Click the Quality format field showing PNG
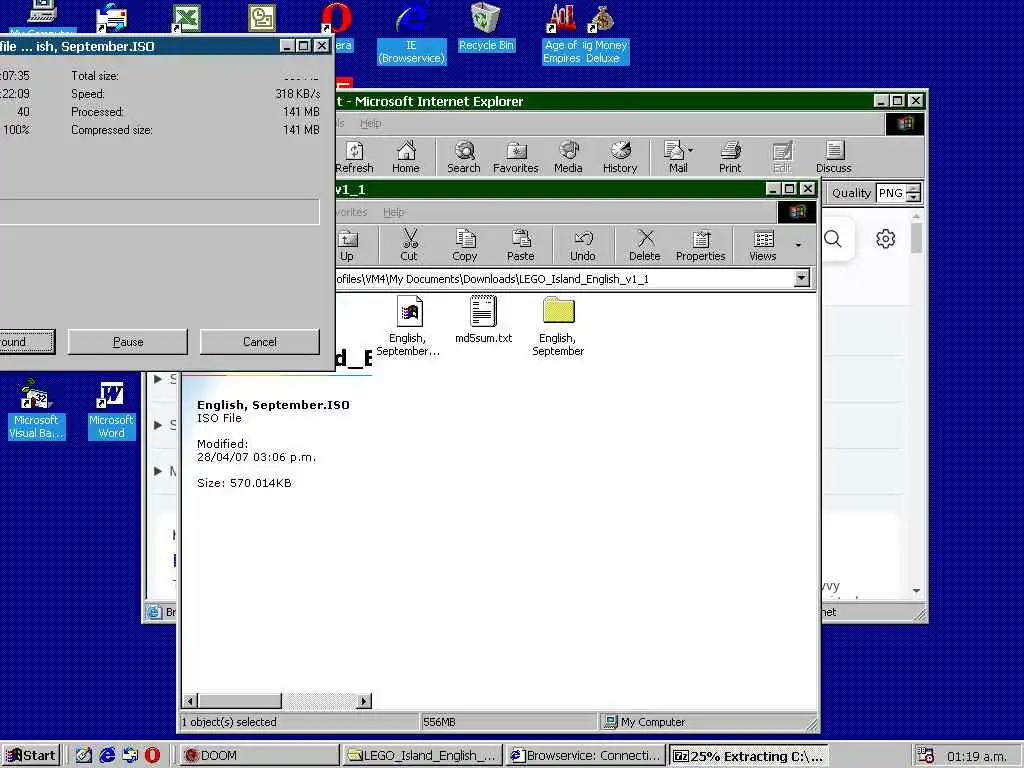This screenshot has height=768, width=1024. [x=891, y=193]
